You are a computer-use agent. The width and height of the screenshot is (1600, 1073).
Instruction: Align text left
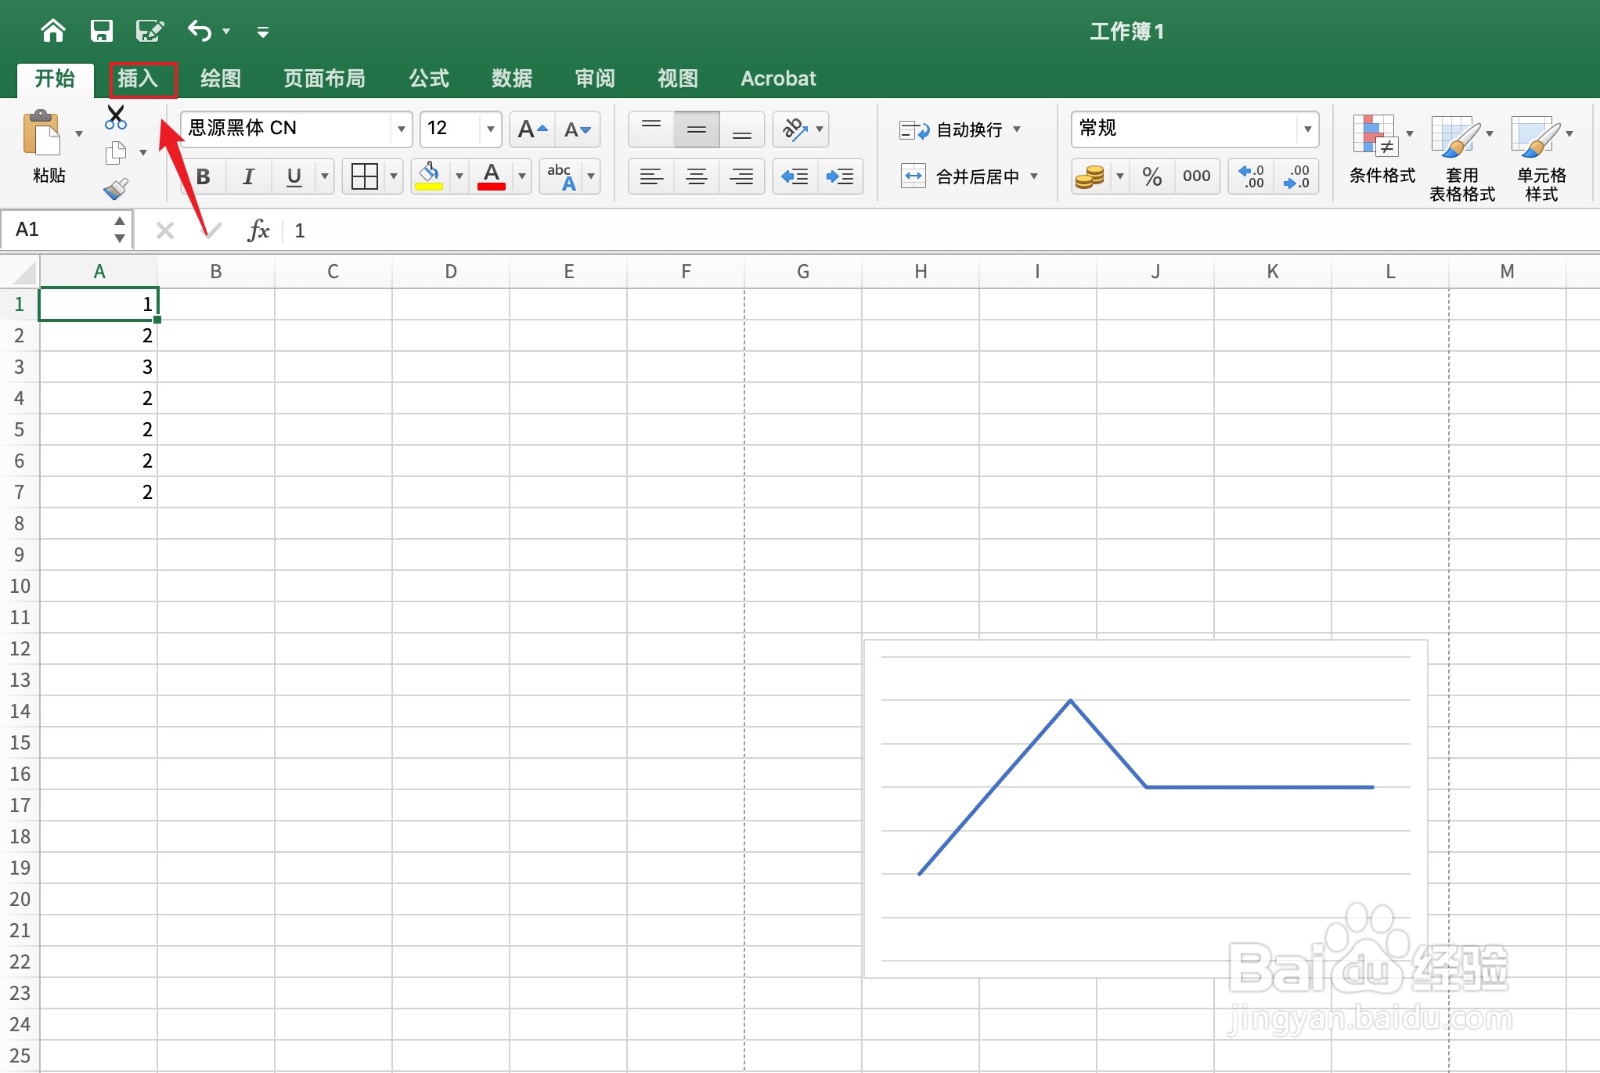pos(651,177)
